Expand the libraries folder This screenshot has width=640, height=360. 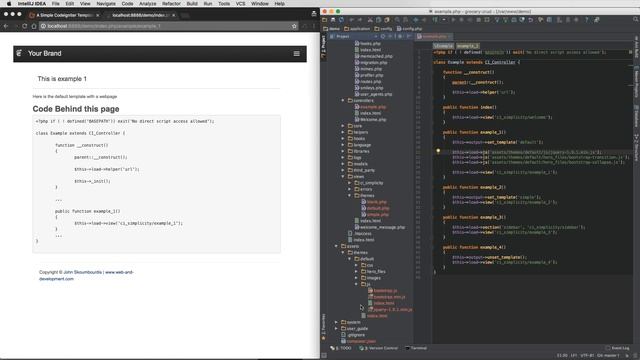coord(343,151)
